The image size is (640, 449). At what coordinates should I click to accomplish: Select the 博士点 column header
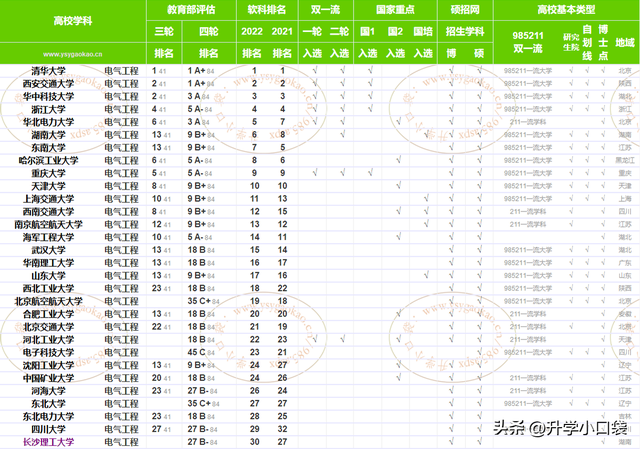[x=603, y=42]
